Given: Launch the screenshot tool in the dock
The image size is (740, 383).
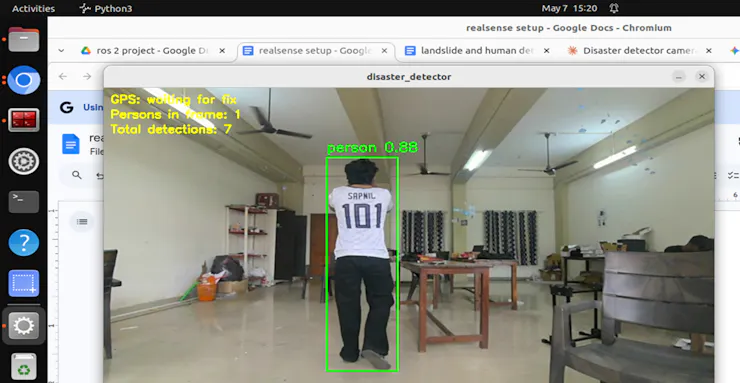Looking at the screenshot, I should (24, 283).
